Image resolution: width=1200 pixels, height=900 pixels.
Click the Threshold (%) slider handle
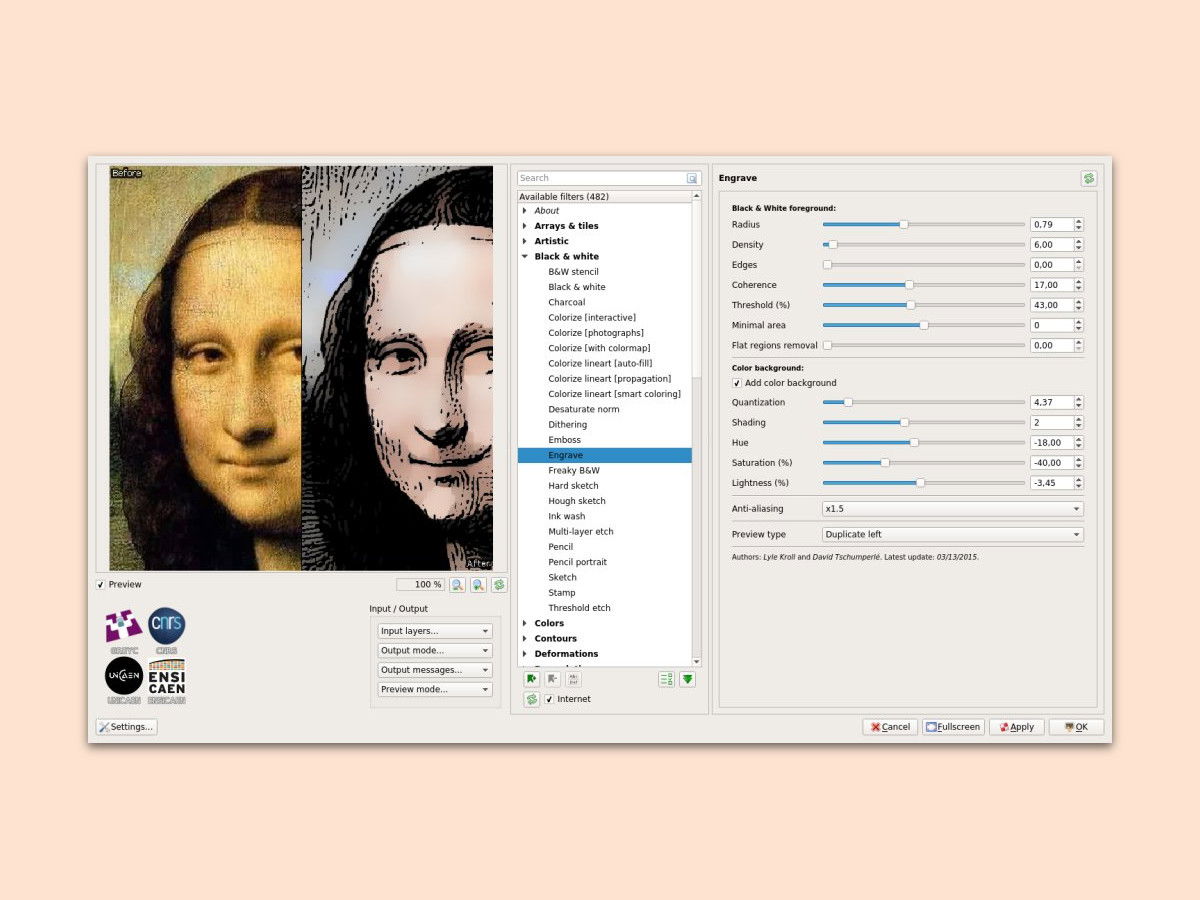click(911, 305)
